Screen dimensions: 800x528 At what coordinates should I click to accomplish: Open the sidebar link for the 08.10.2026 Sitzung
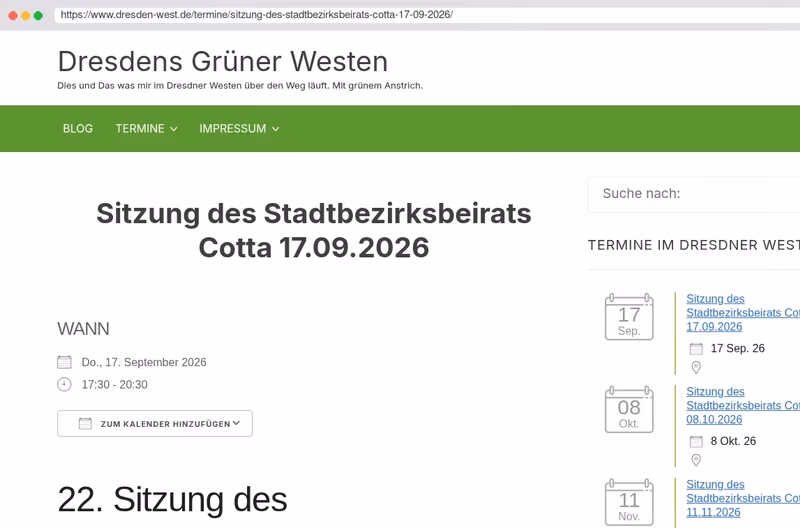(x=743, y=406)
